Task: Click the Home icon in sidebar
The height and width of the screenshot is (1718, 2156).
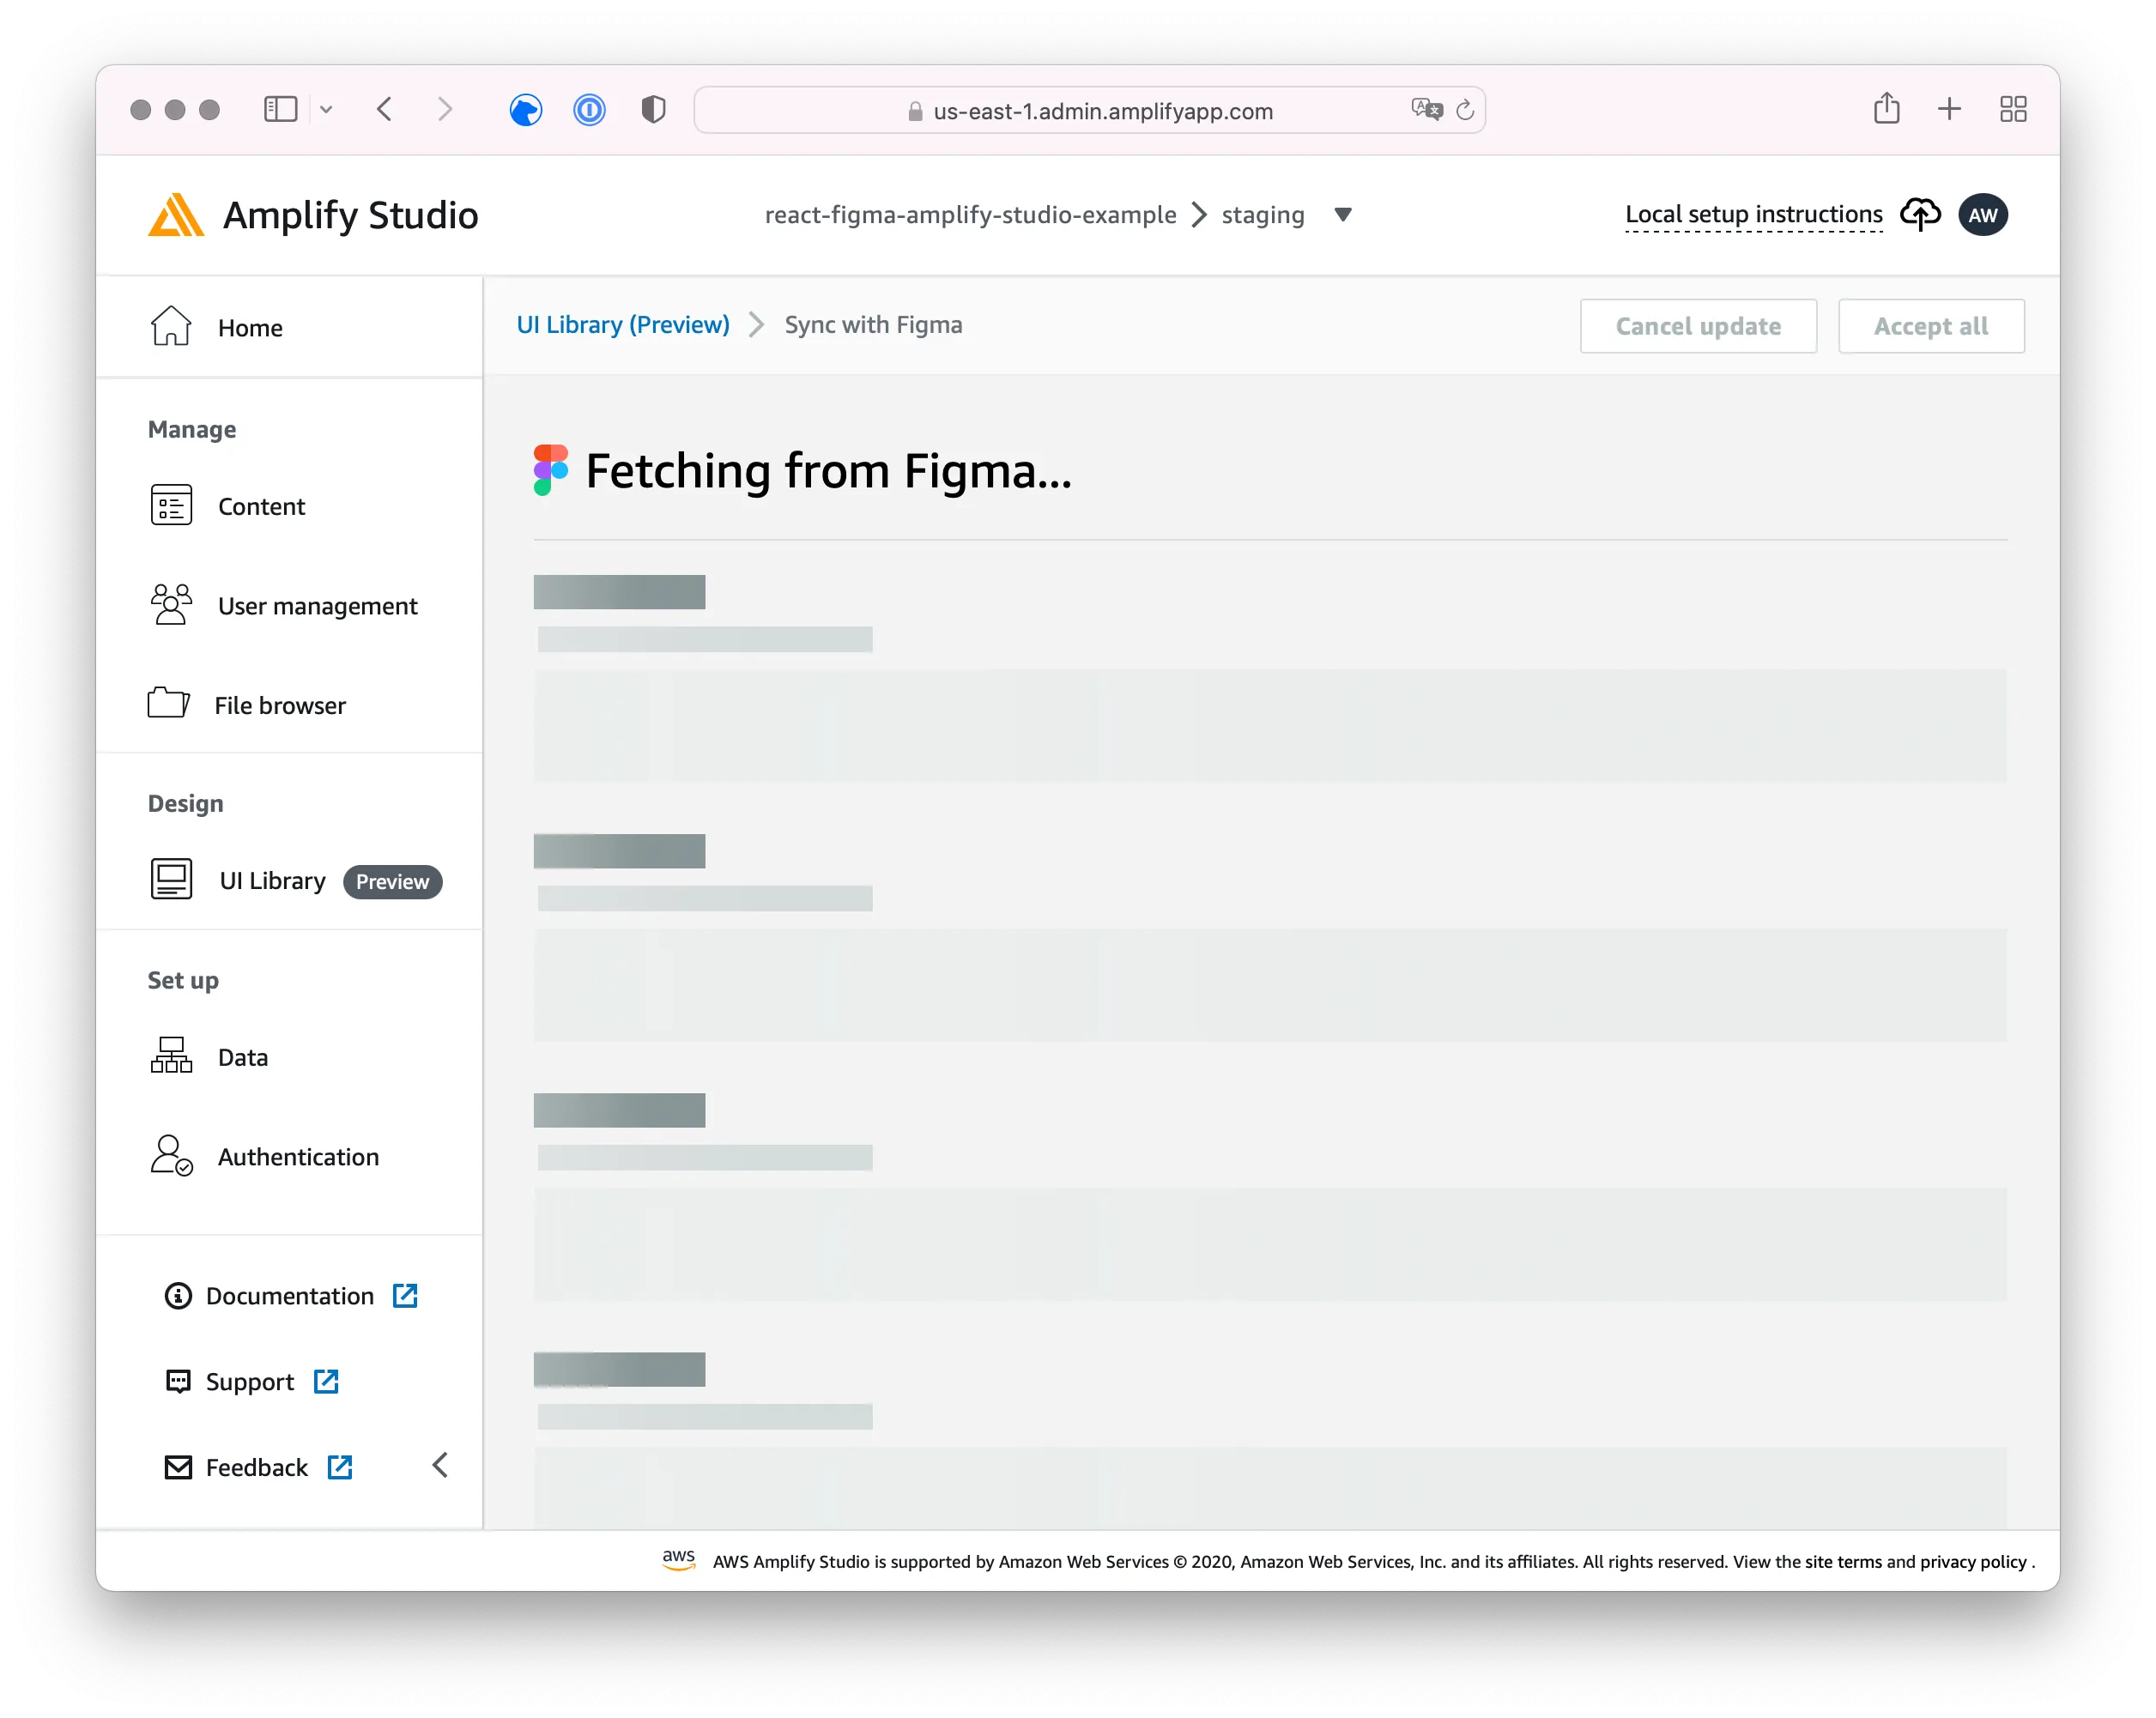Action: tap(170, 326)
